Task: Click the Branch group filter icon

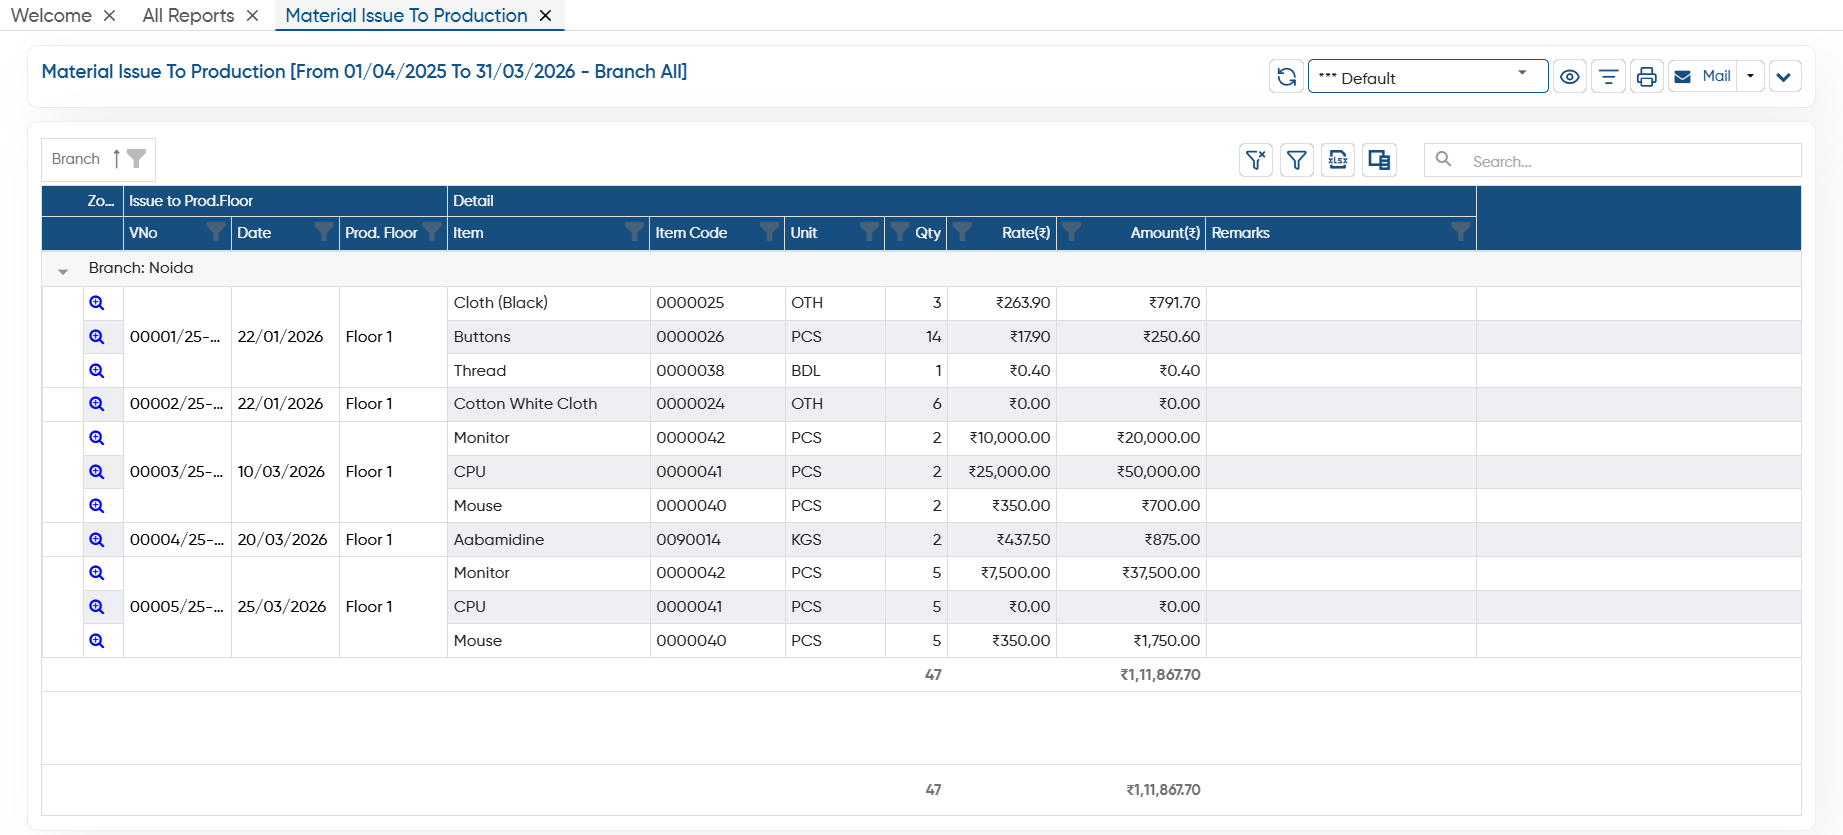Action: pyautogui.click(x=136, y=159)
